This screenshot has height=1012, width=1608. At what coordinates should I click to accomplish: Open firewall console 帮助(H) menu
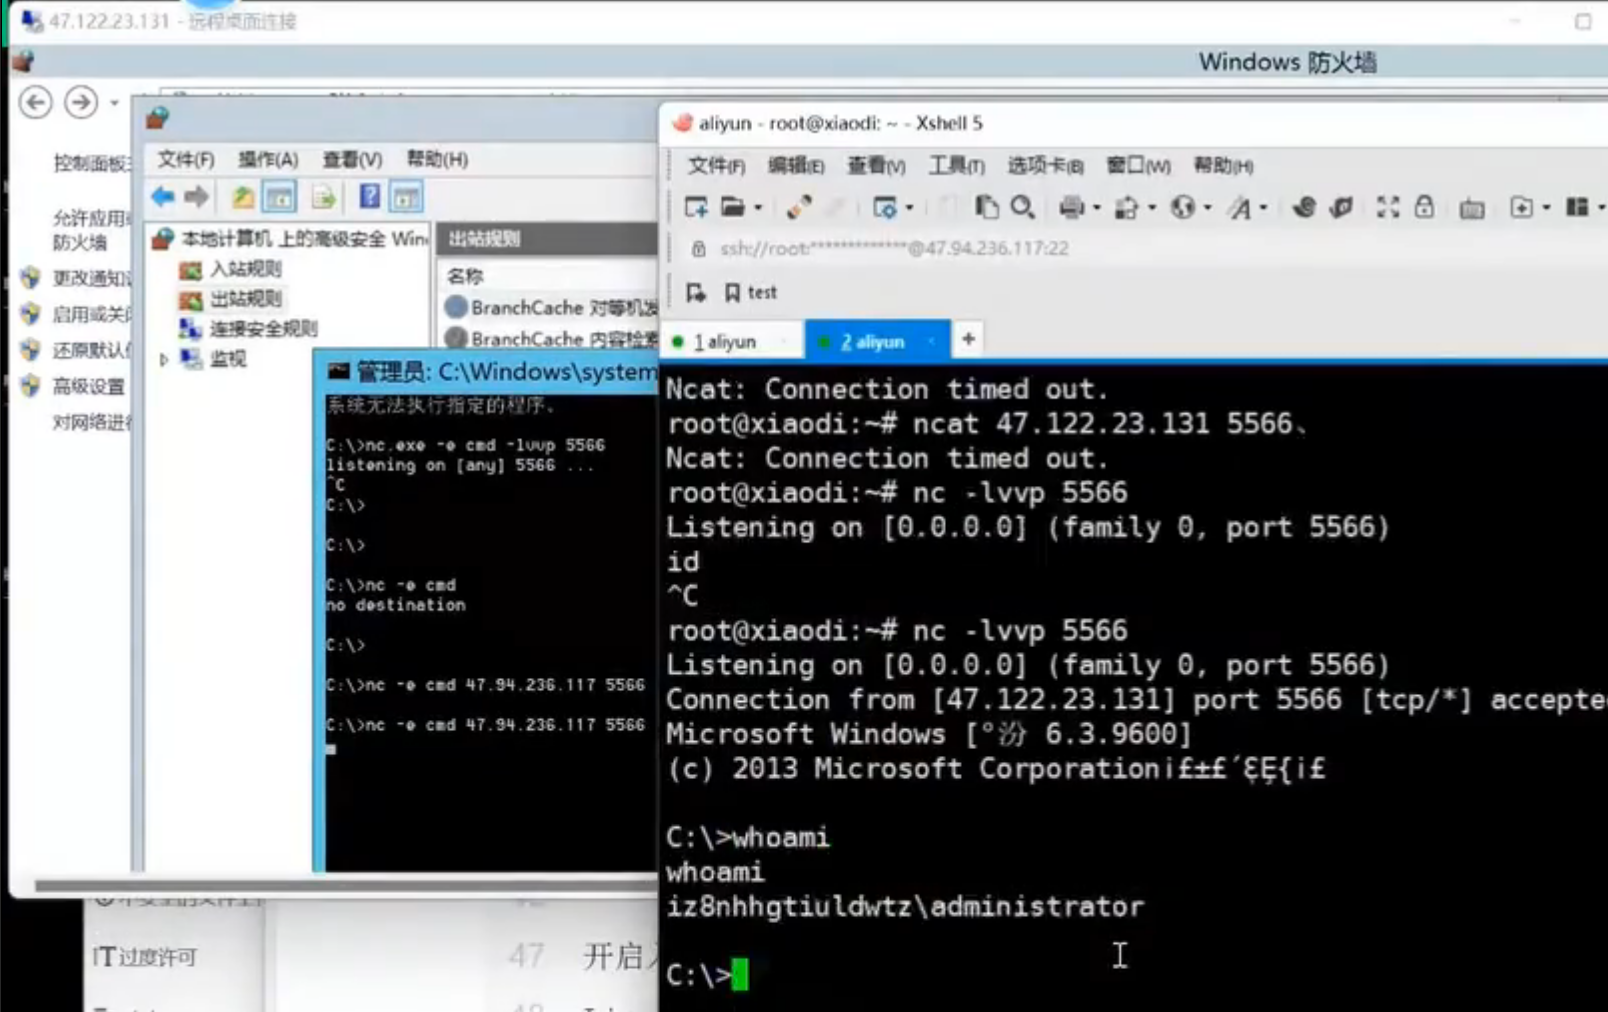[437, 159]
